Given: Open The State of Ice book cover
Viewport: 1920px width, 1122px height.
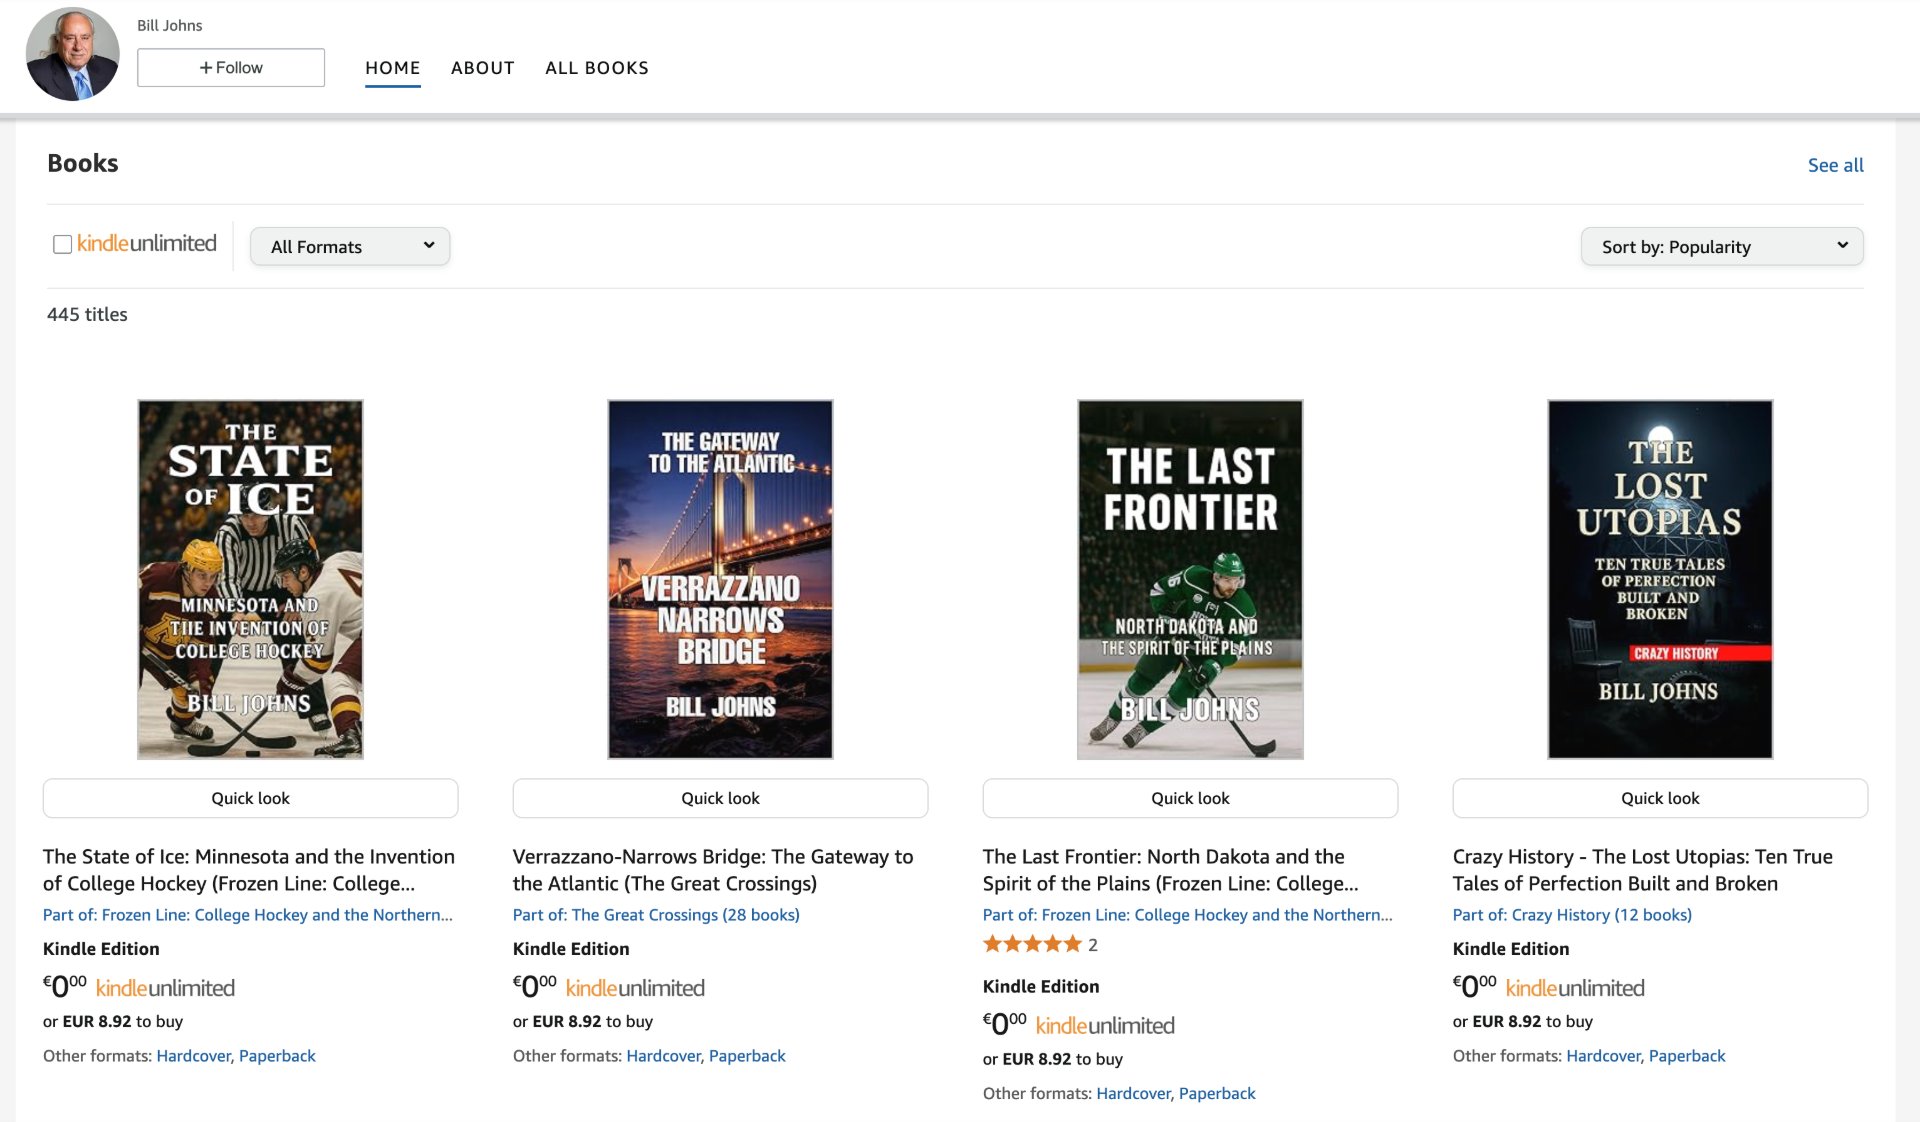Looking at the screenshot, I should [250, 579].
